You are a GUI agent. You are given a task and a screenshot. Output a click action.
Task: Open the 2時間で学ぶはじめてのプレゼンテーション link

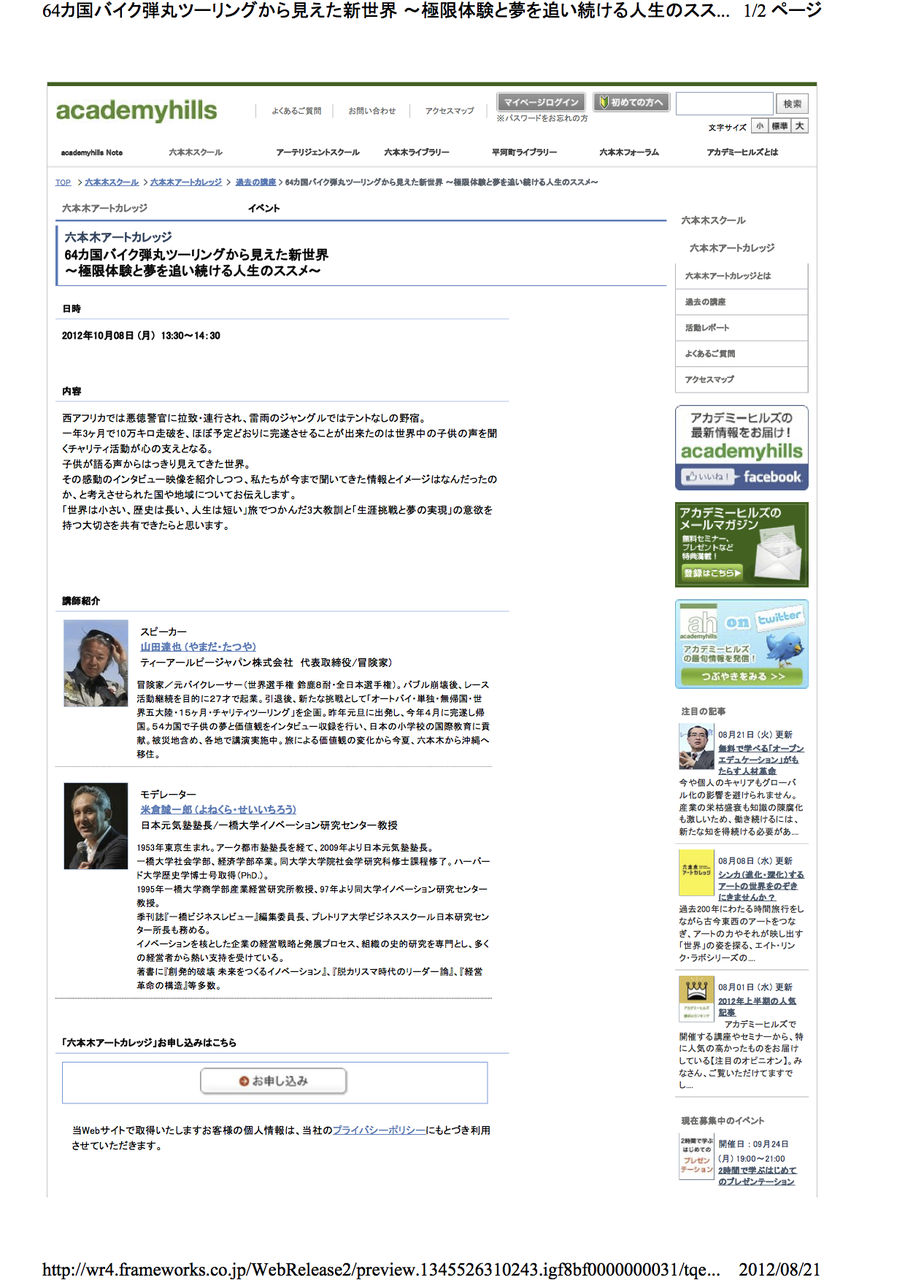[x=757, y=1175]
